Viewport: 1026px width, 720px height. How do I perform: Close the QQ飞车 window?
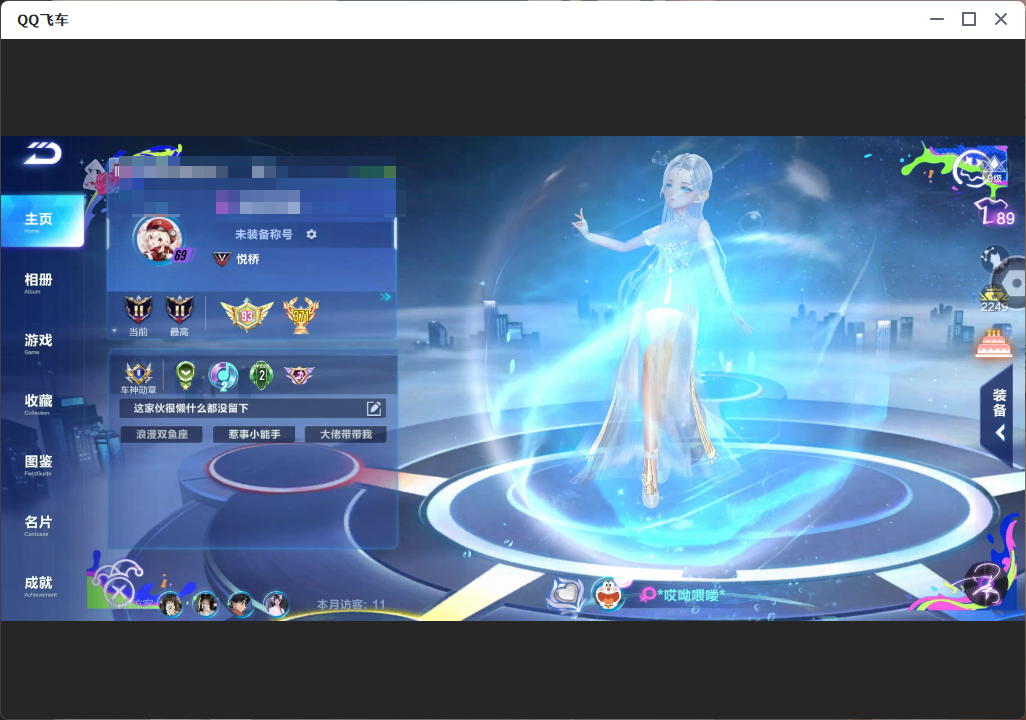pyautogui.click(x=1001, y=19)
